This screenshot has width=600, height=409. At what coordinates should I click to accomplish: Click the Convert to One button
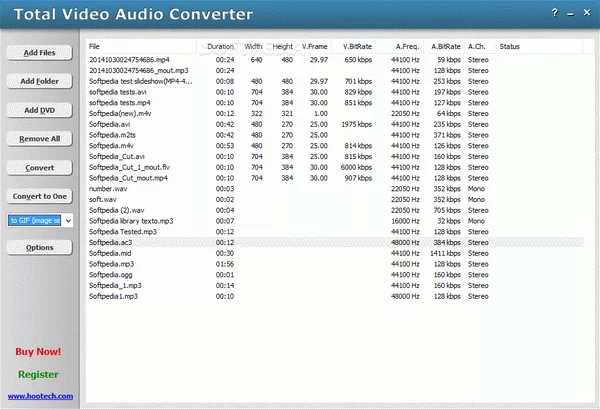pos(39,196)
